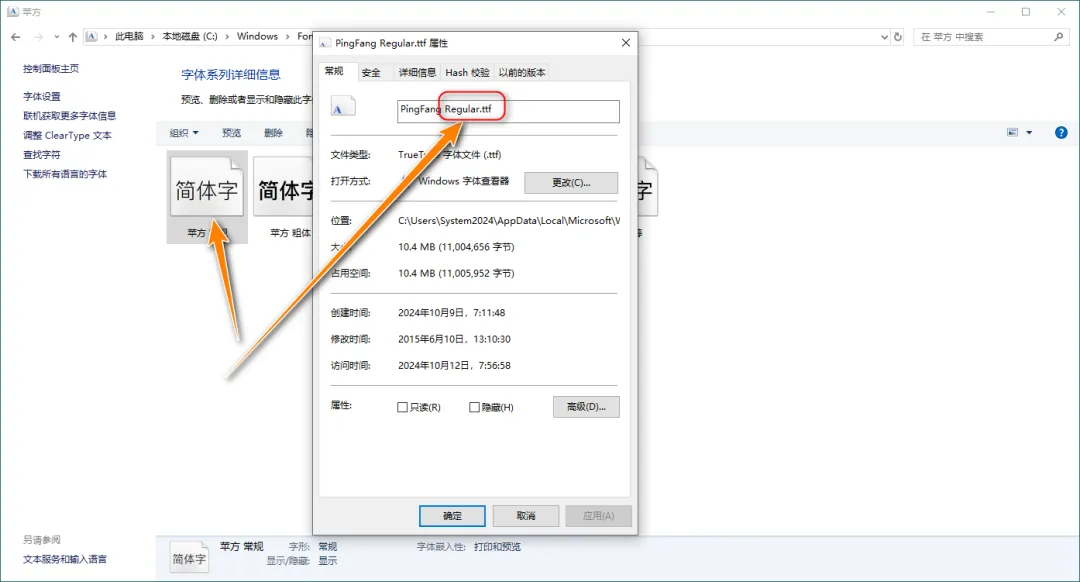Click the file path text C:\Users\System2024\AppData

[x=509, y=220]
